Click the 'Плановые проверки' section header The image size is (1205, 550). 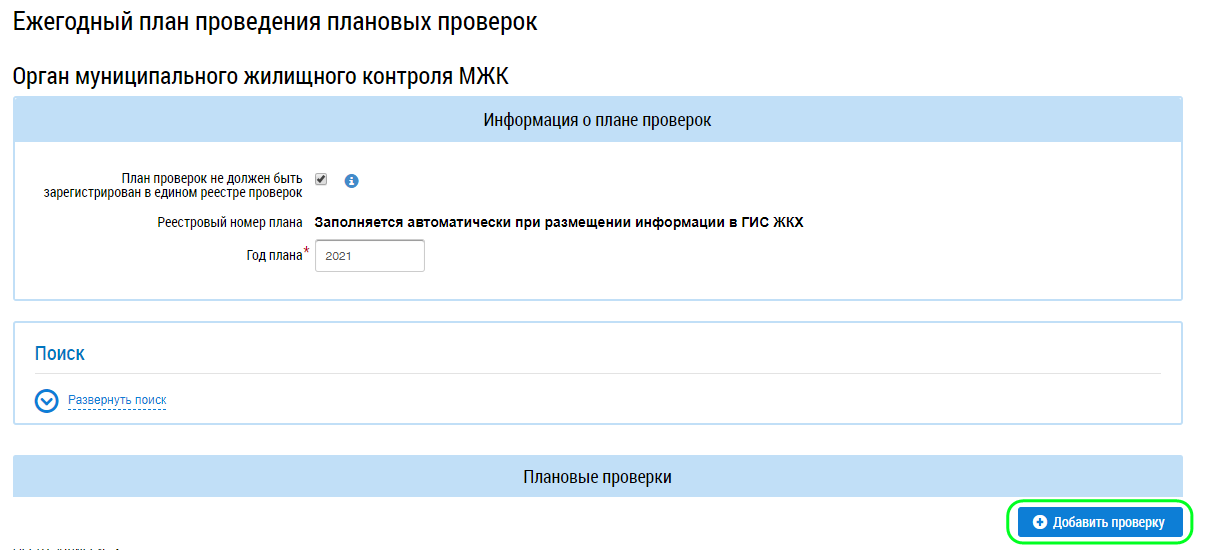[597, 477]
